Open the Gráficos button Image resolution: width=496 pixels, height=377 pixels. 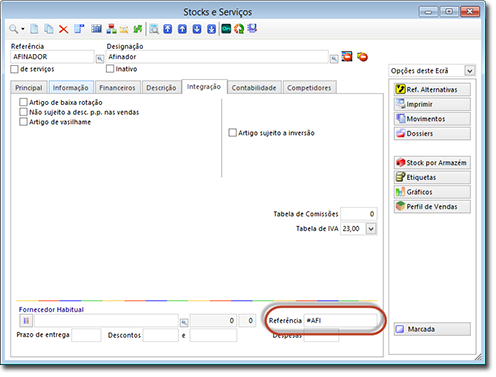click(432, 192)
